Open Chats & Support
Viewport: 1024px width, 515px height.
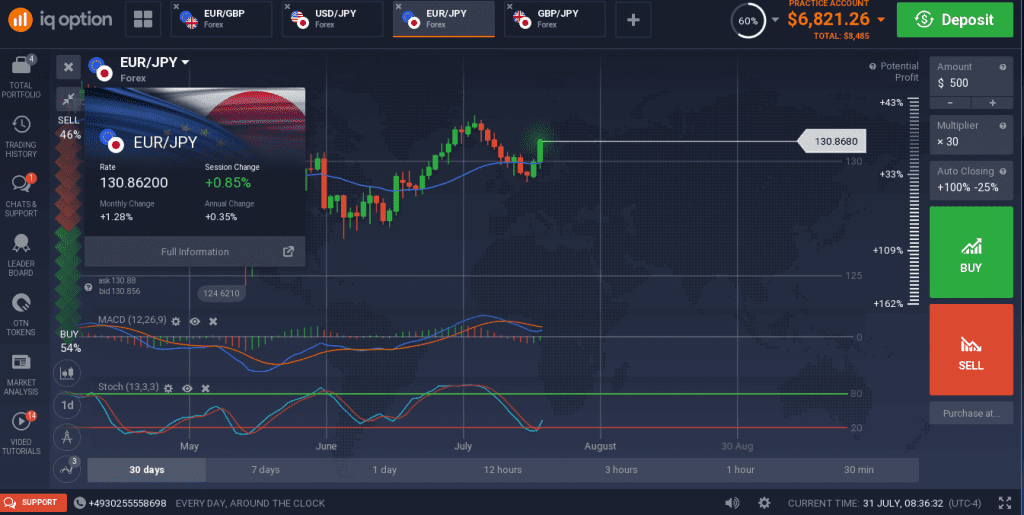22,195
